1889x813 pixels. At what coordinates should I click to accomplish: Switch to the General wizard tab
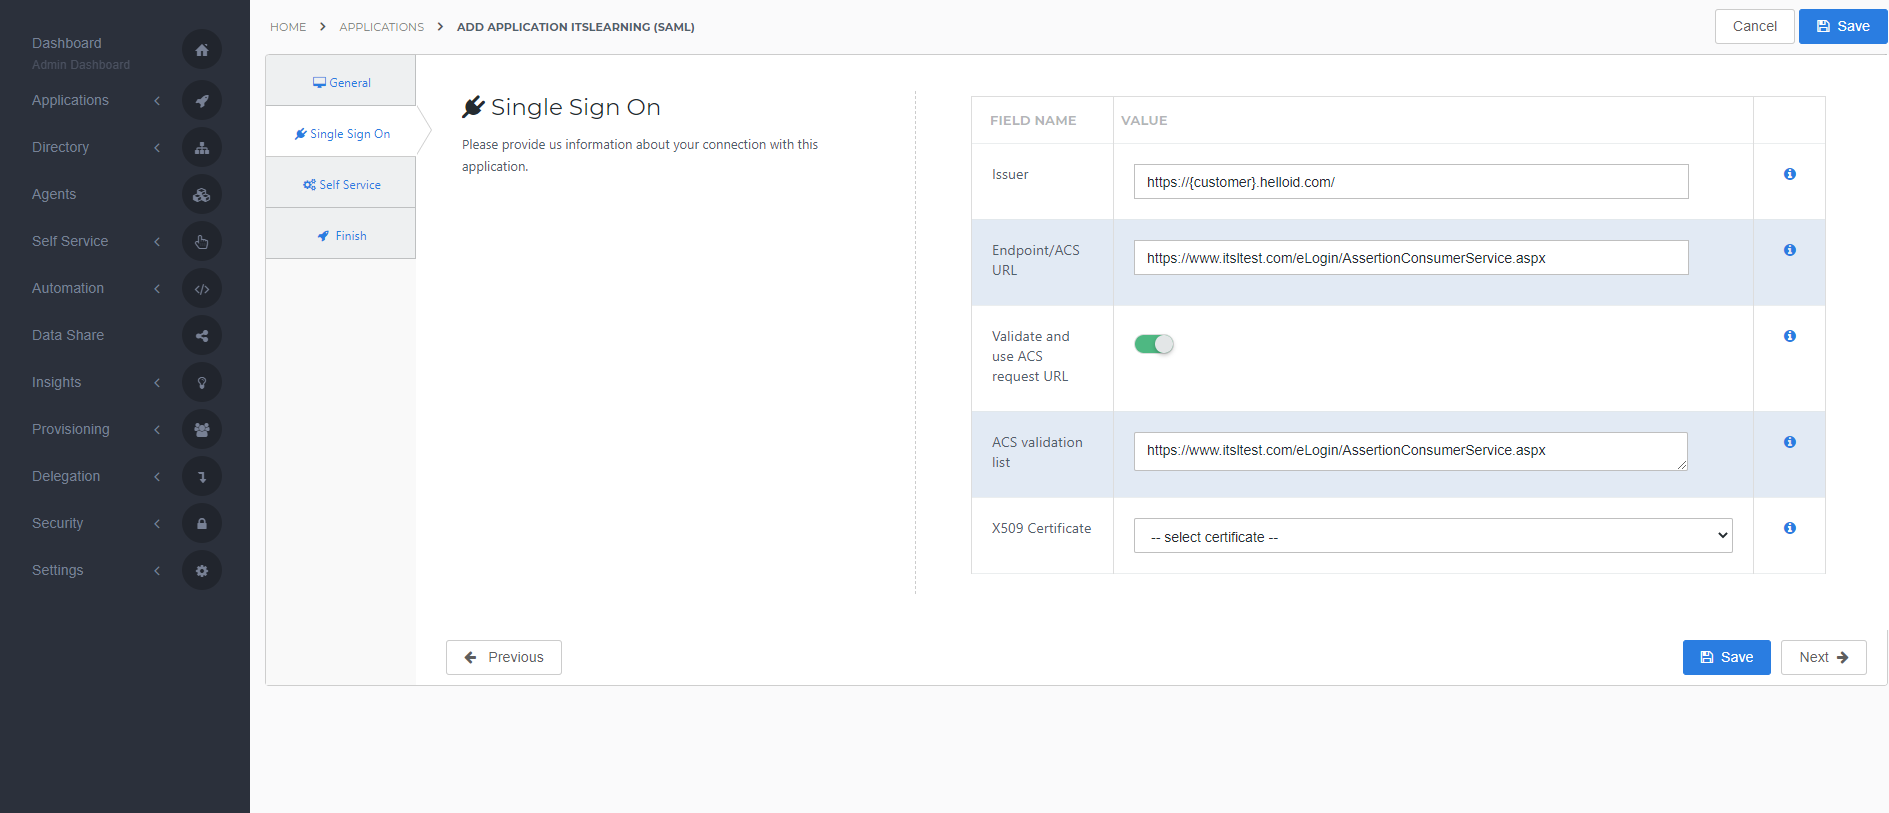pos(341,82)
